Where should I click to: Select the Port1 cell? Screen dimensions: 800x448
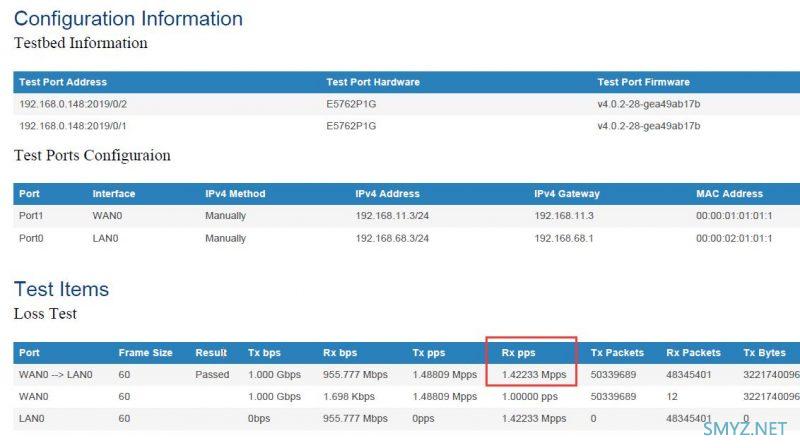31,216
